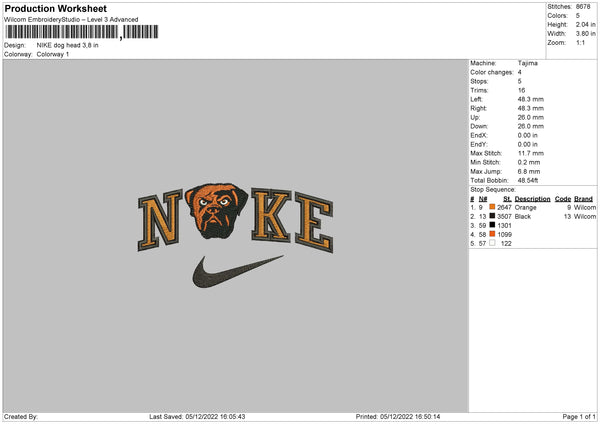
Task: Click the 'Color changes:' label
Action: 492,72
